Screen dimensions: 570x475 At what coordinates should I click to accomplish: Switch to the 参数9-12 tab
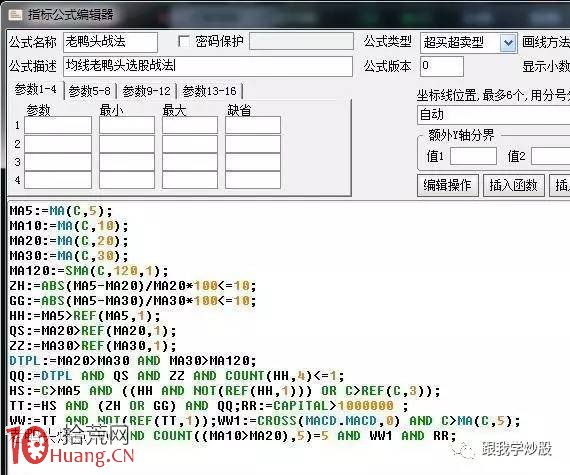point(146,91)
